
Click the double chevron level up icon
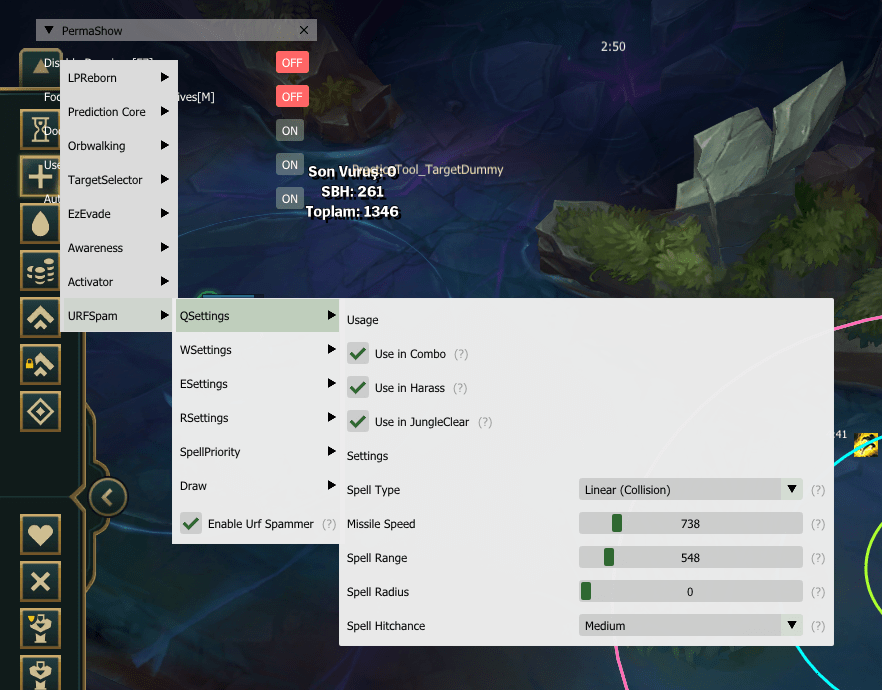40,318
